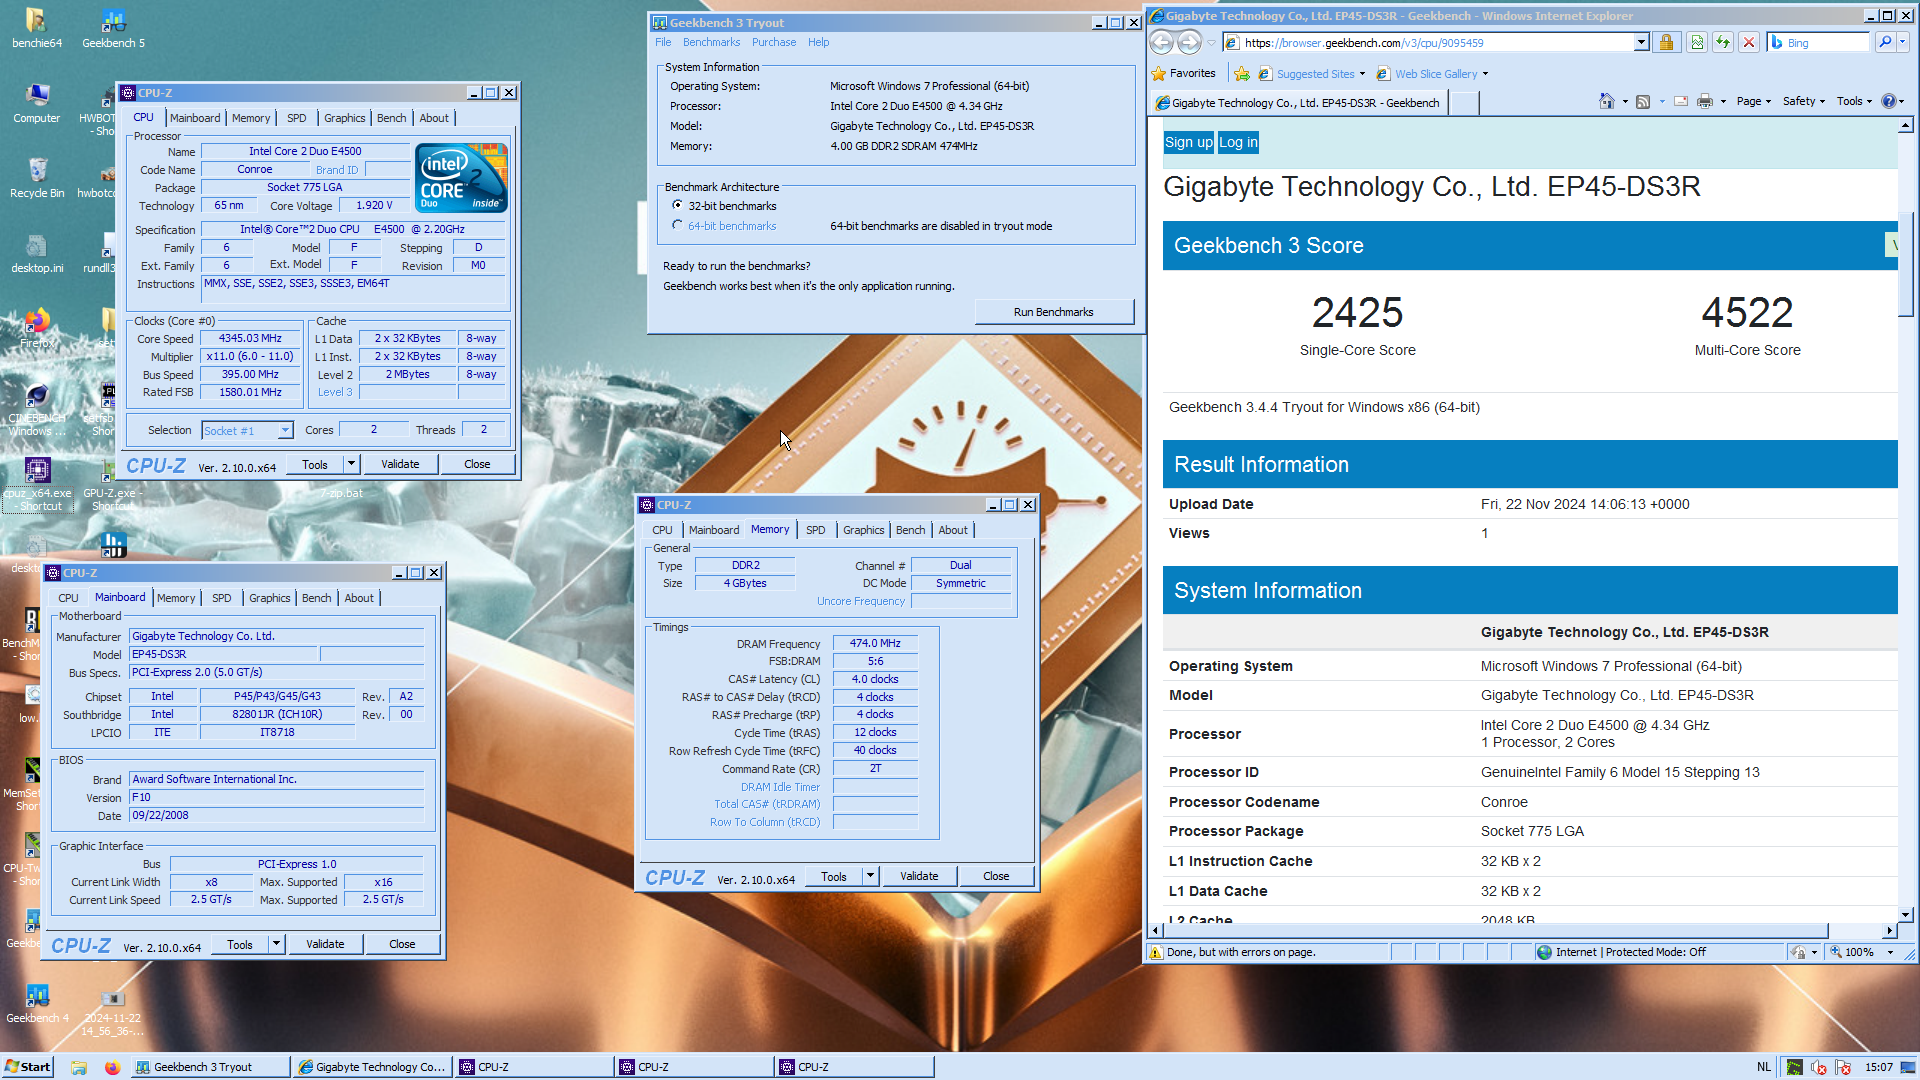The image size is (1920, 1080).
Task: Select the 64-bit benchmarks radio button
Action: click(677, 225)
